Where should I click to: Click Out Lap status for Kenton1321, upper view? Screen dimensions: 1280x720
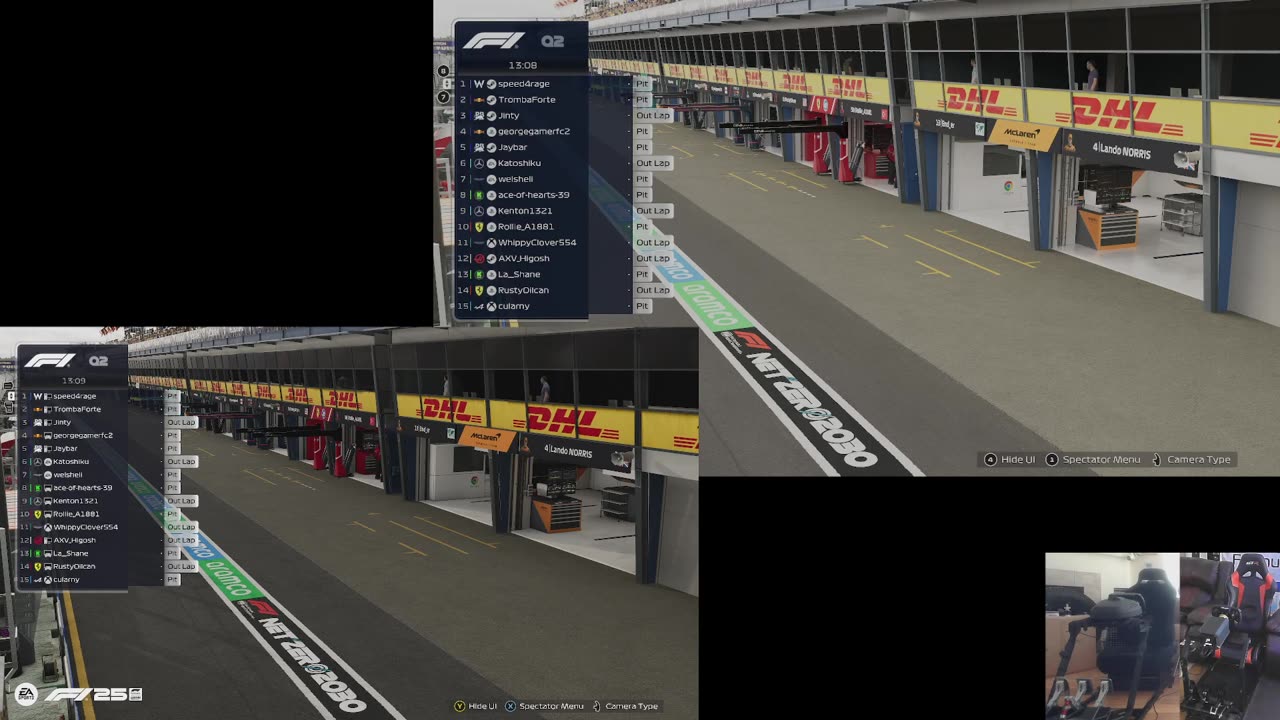click(x=653, y=211)
